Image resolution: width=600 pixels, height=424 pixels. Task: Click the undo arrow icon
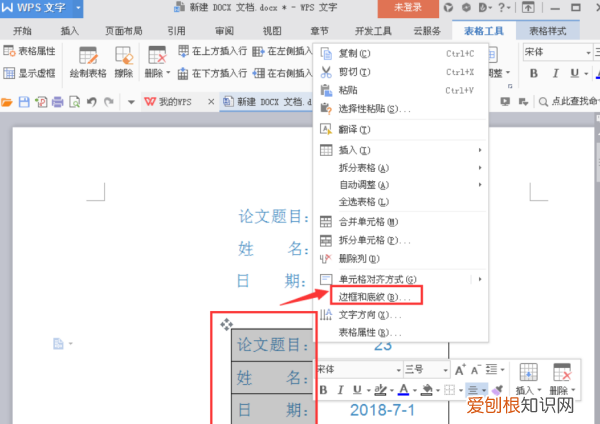91,102
